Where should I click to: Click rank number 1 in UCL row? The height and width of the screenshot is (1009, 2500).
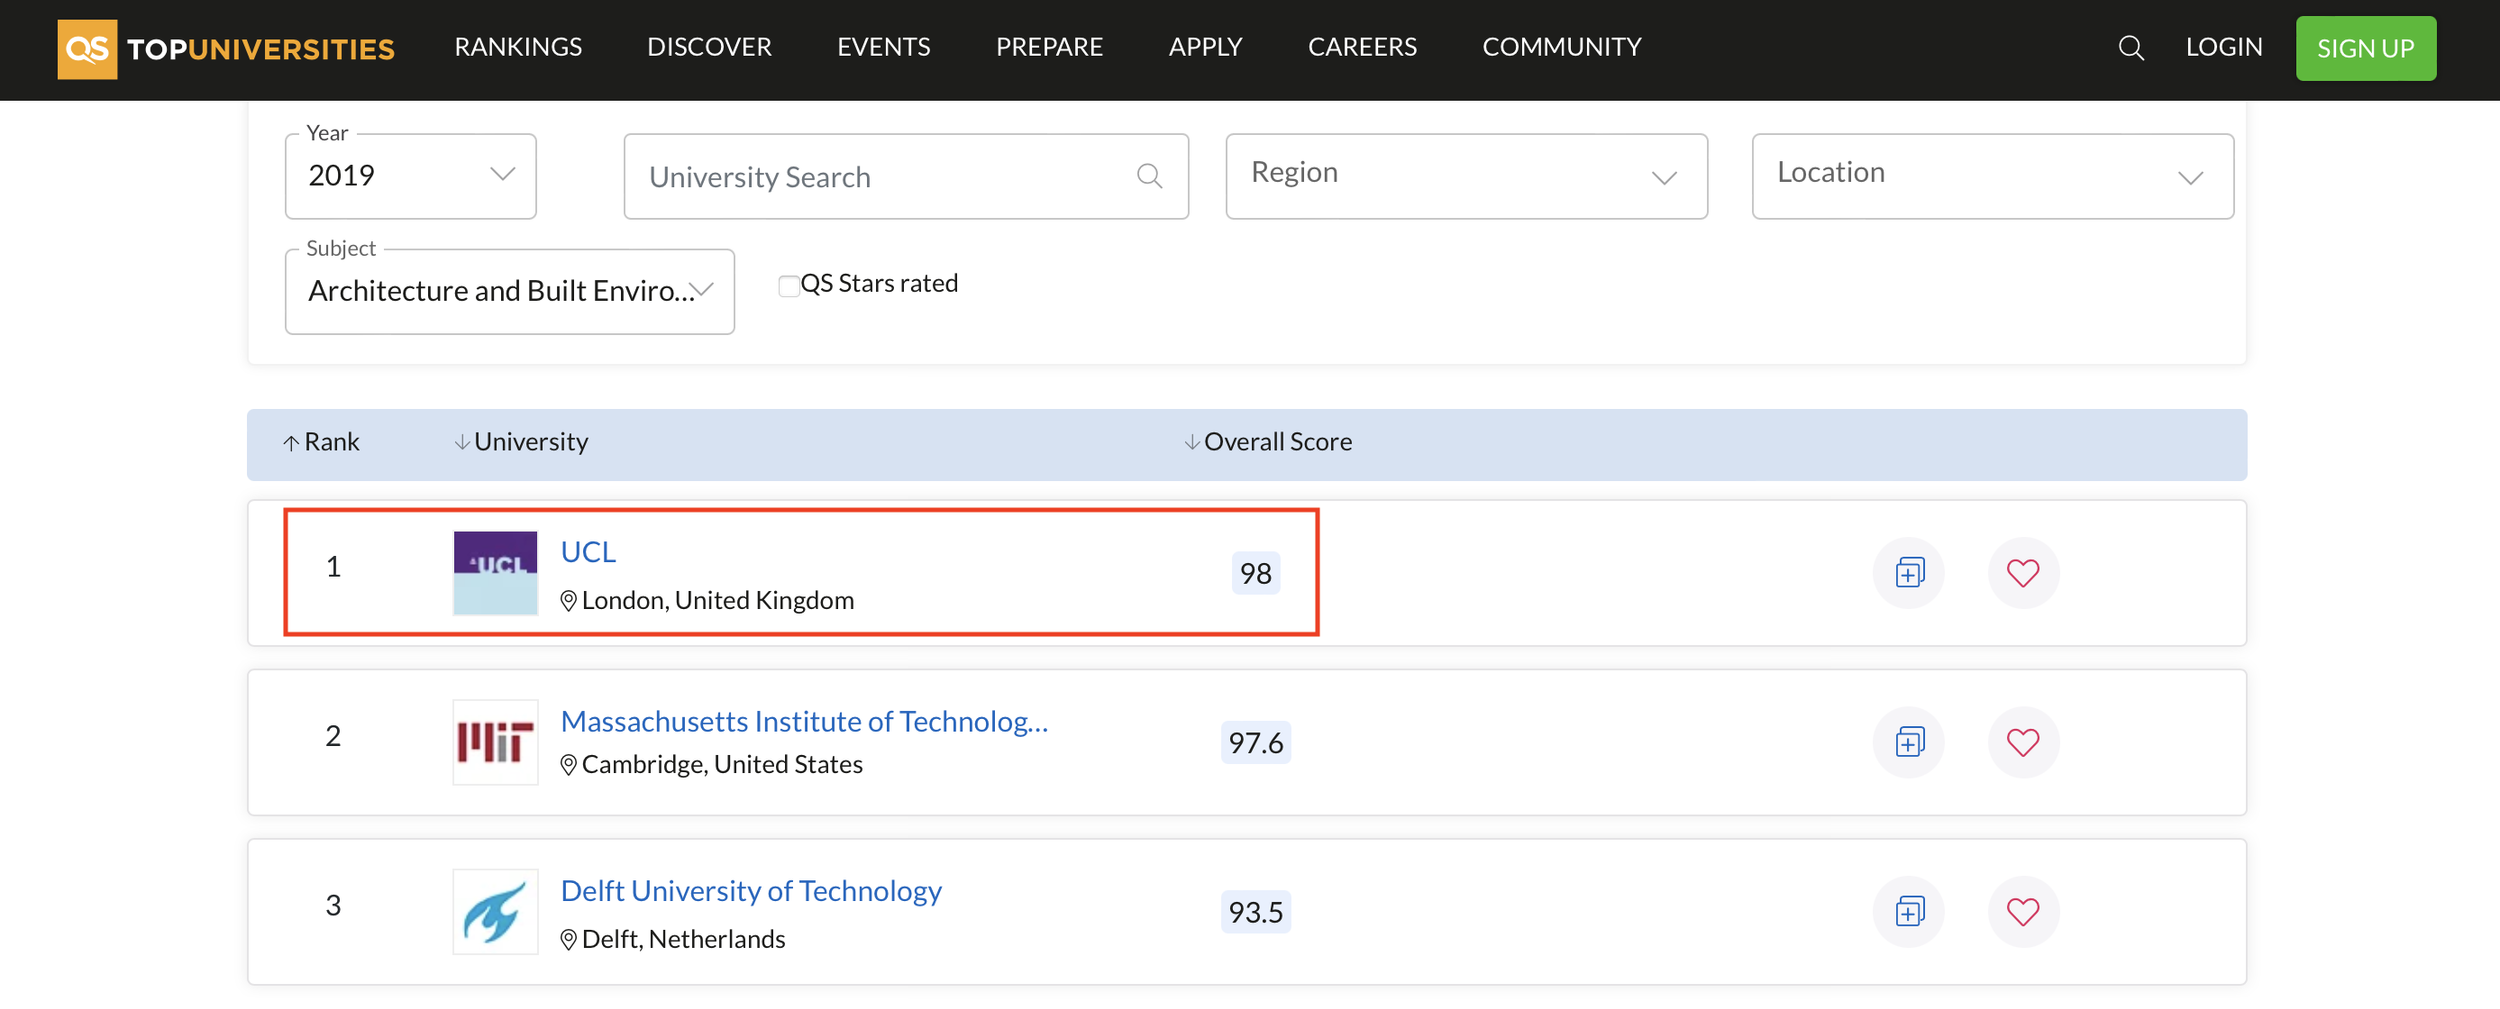(333, 568)
